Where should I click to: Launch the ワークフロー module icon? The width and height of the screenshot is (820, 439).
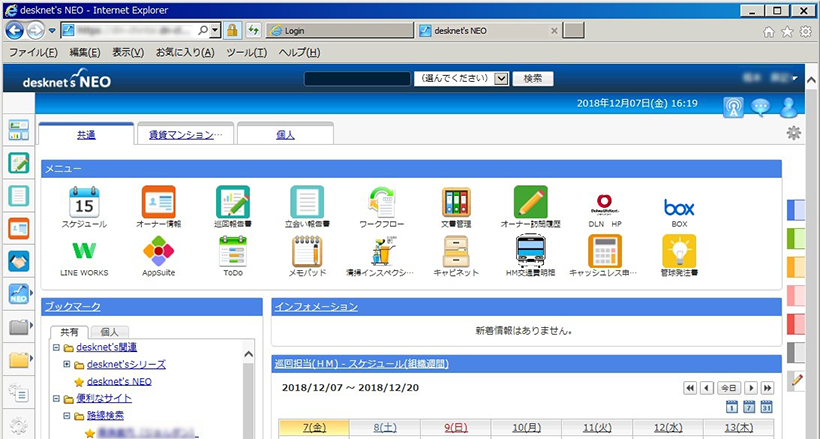click(x=382, y=202)
